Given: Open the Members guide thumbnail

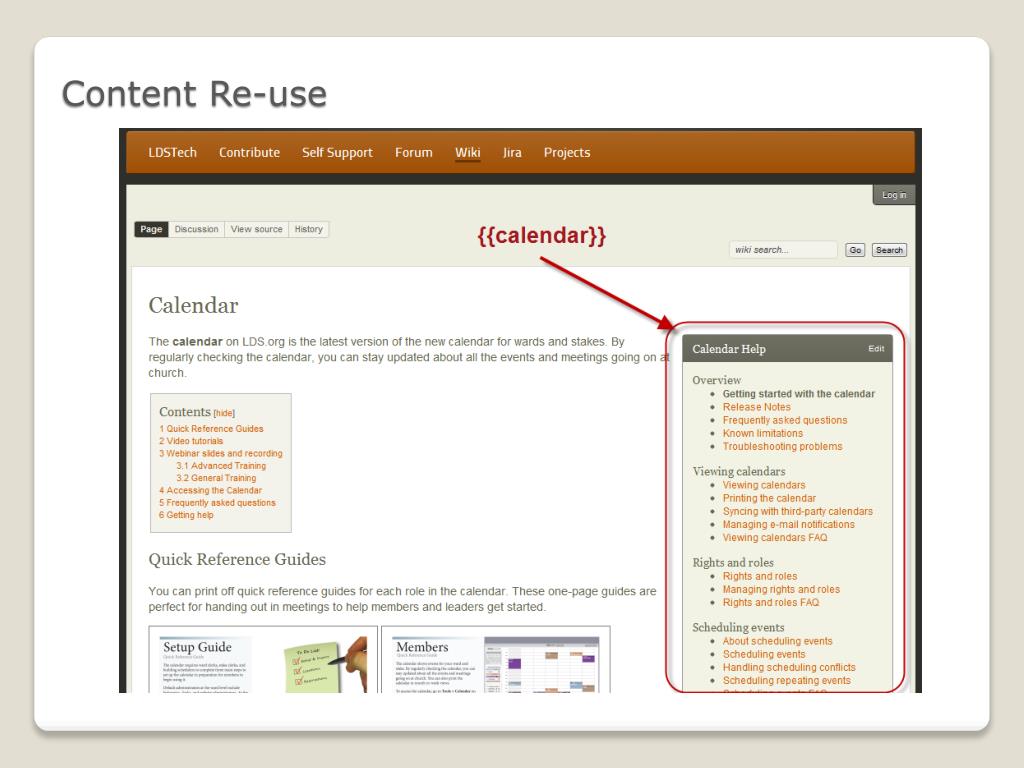Looking at the screenshot, I should click(496, 660).
